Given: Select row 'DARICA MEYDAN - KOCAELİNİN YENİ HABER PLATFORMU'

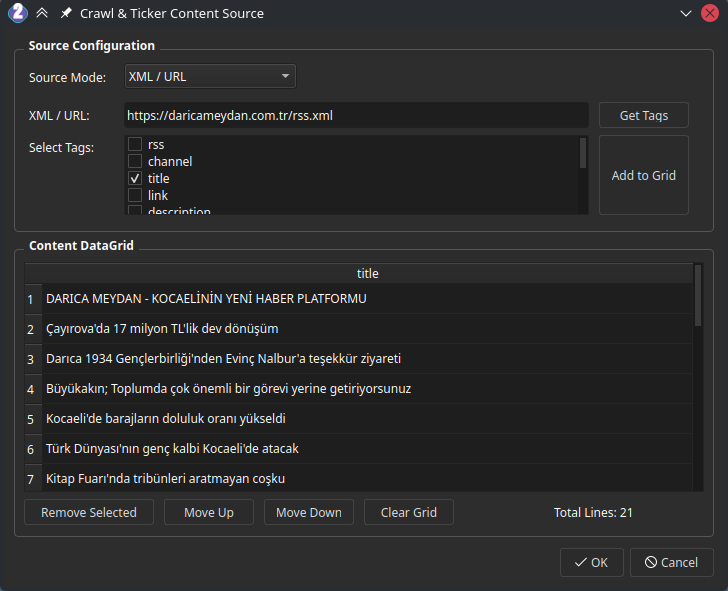Looking at the screenshot, I should point(367,299).
